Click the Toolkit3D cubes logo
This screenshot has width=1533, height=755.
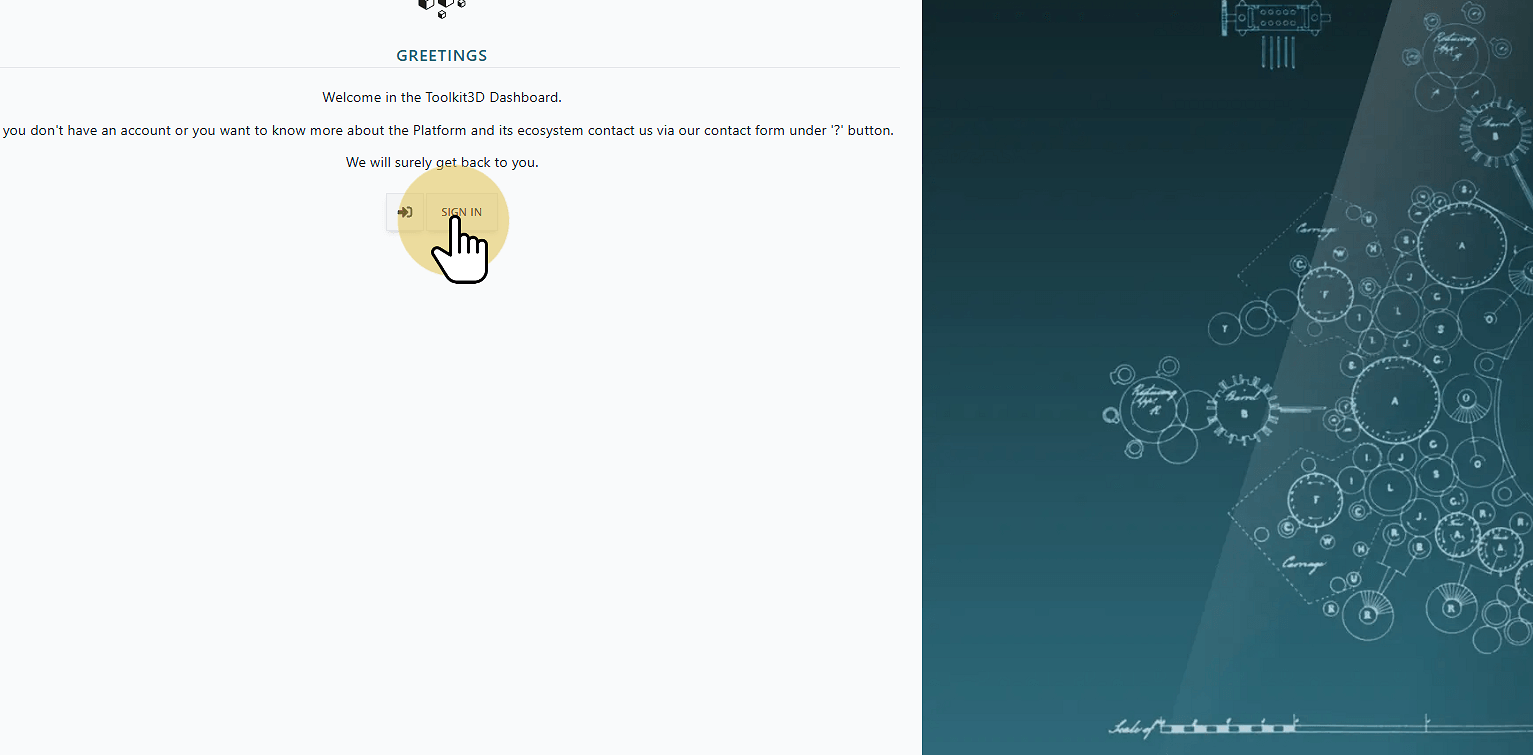442,8
